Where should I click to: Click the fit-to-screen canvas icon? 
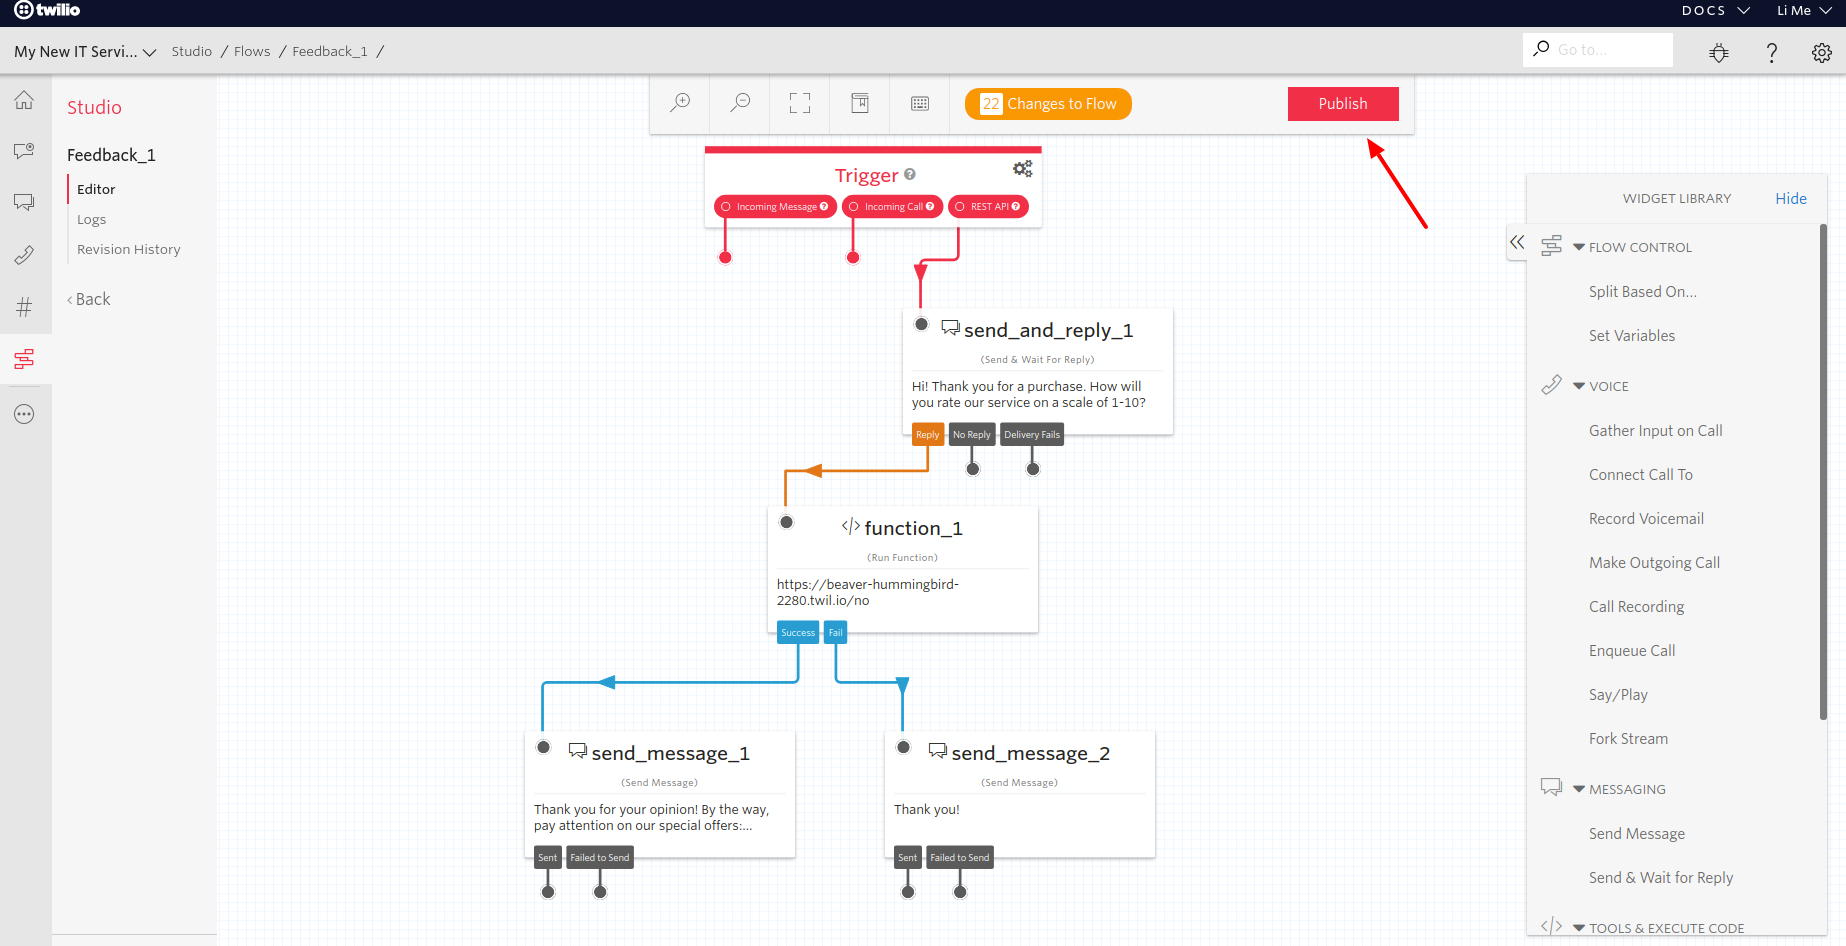coord(799,103)
